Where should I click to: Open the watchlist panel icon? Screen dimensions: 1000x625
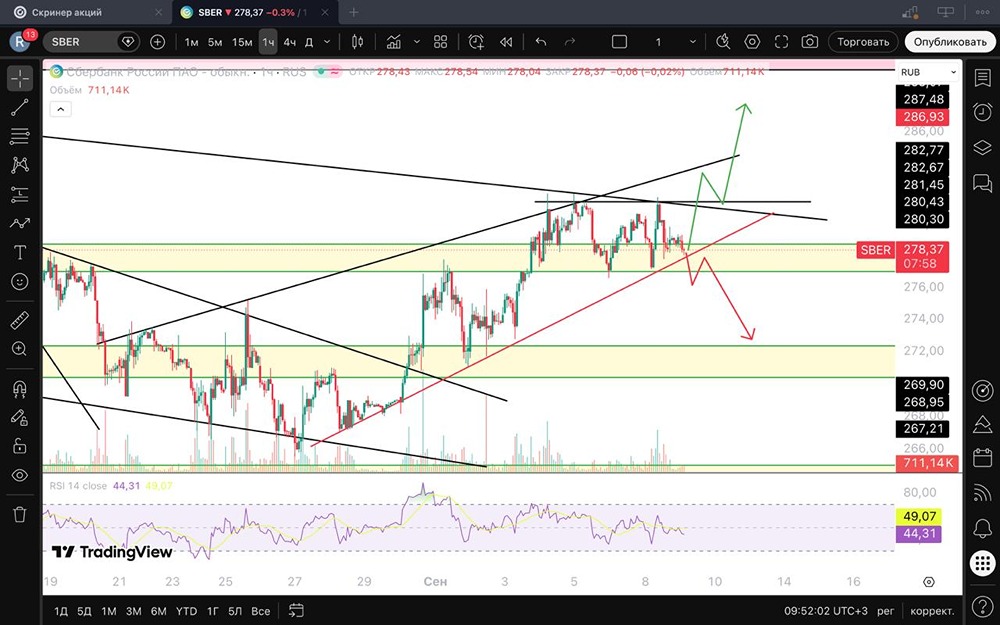click(x=982, y=78)
